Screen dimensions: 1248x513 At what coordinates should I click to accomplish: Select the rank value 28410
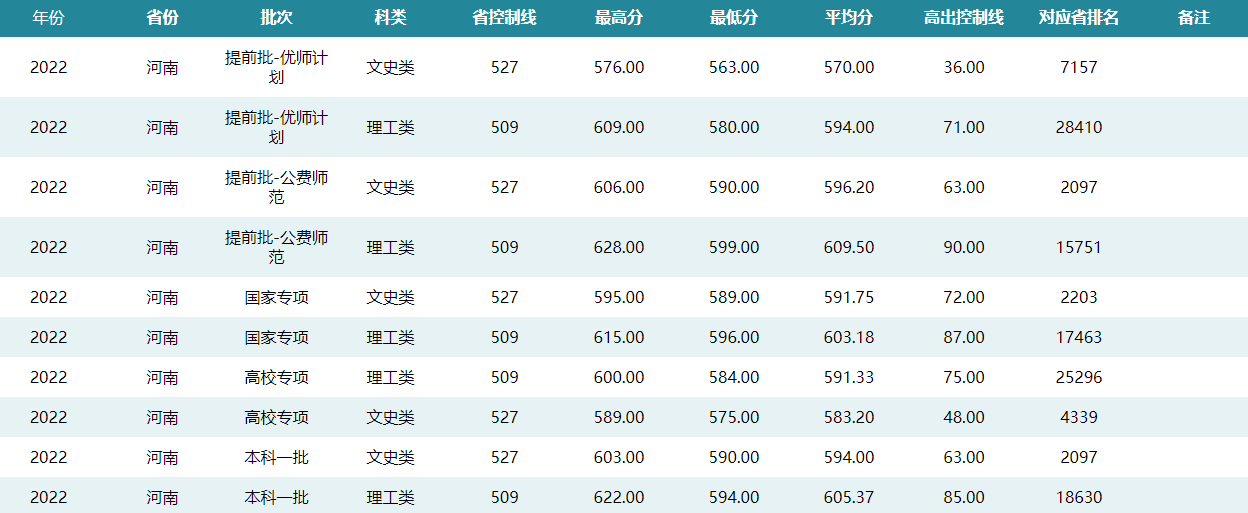click(1079, 127)
